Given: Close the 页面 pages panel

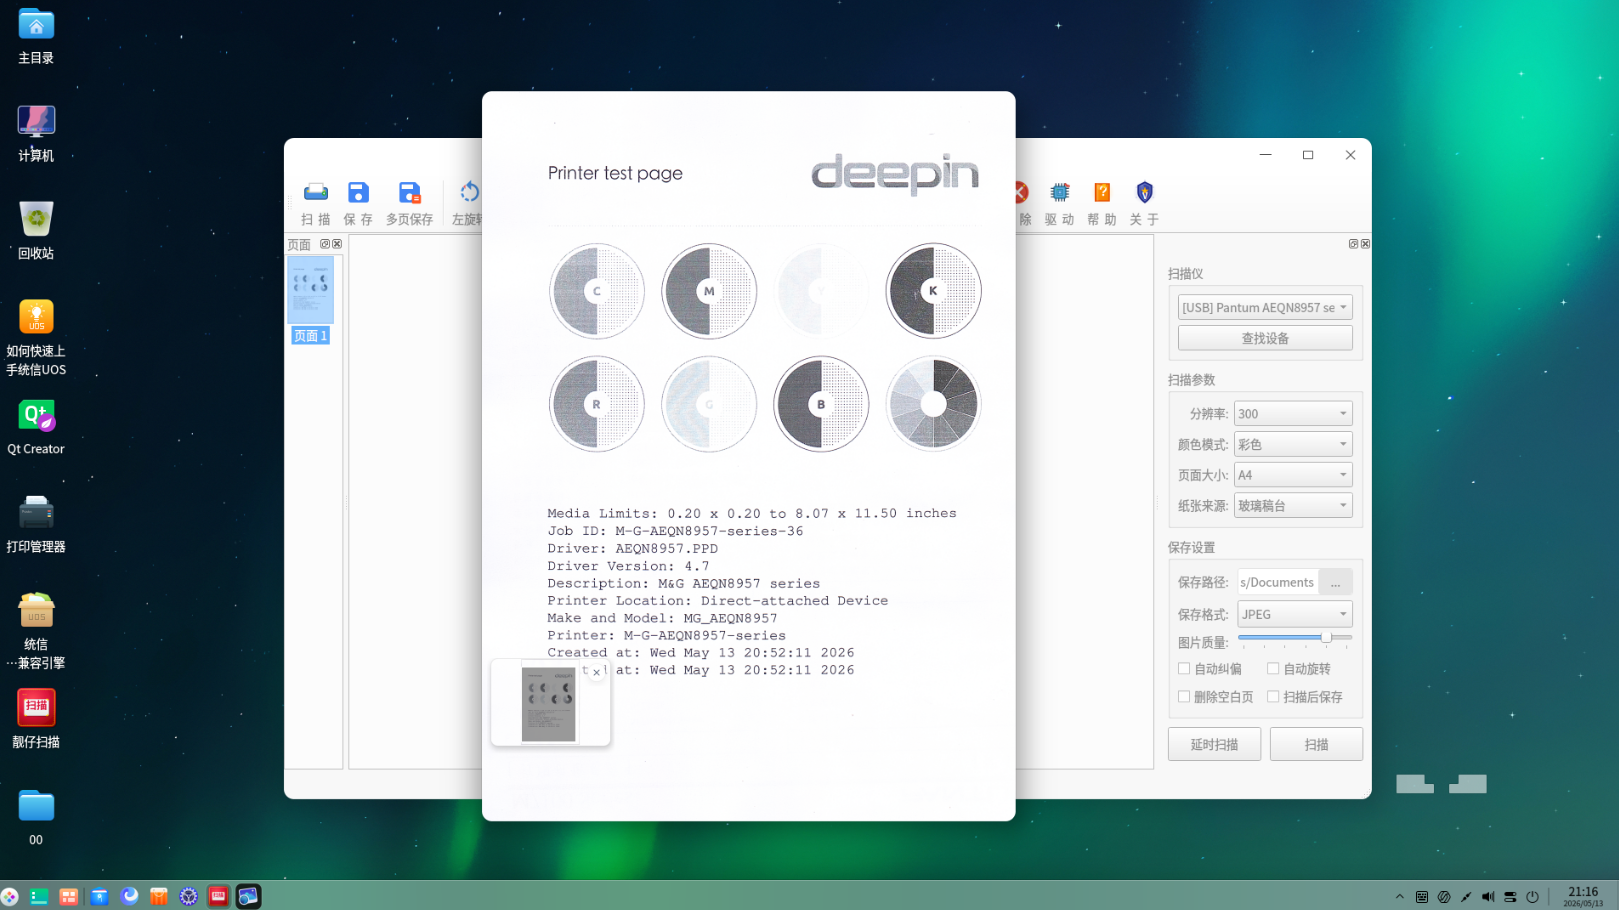Looking at the screenshot, I should point(337,244).
